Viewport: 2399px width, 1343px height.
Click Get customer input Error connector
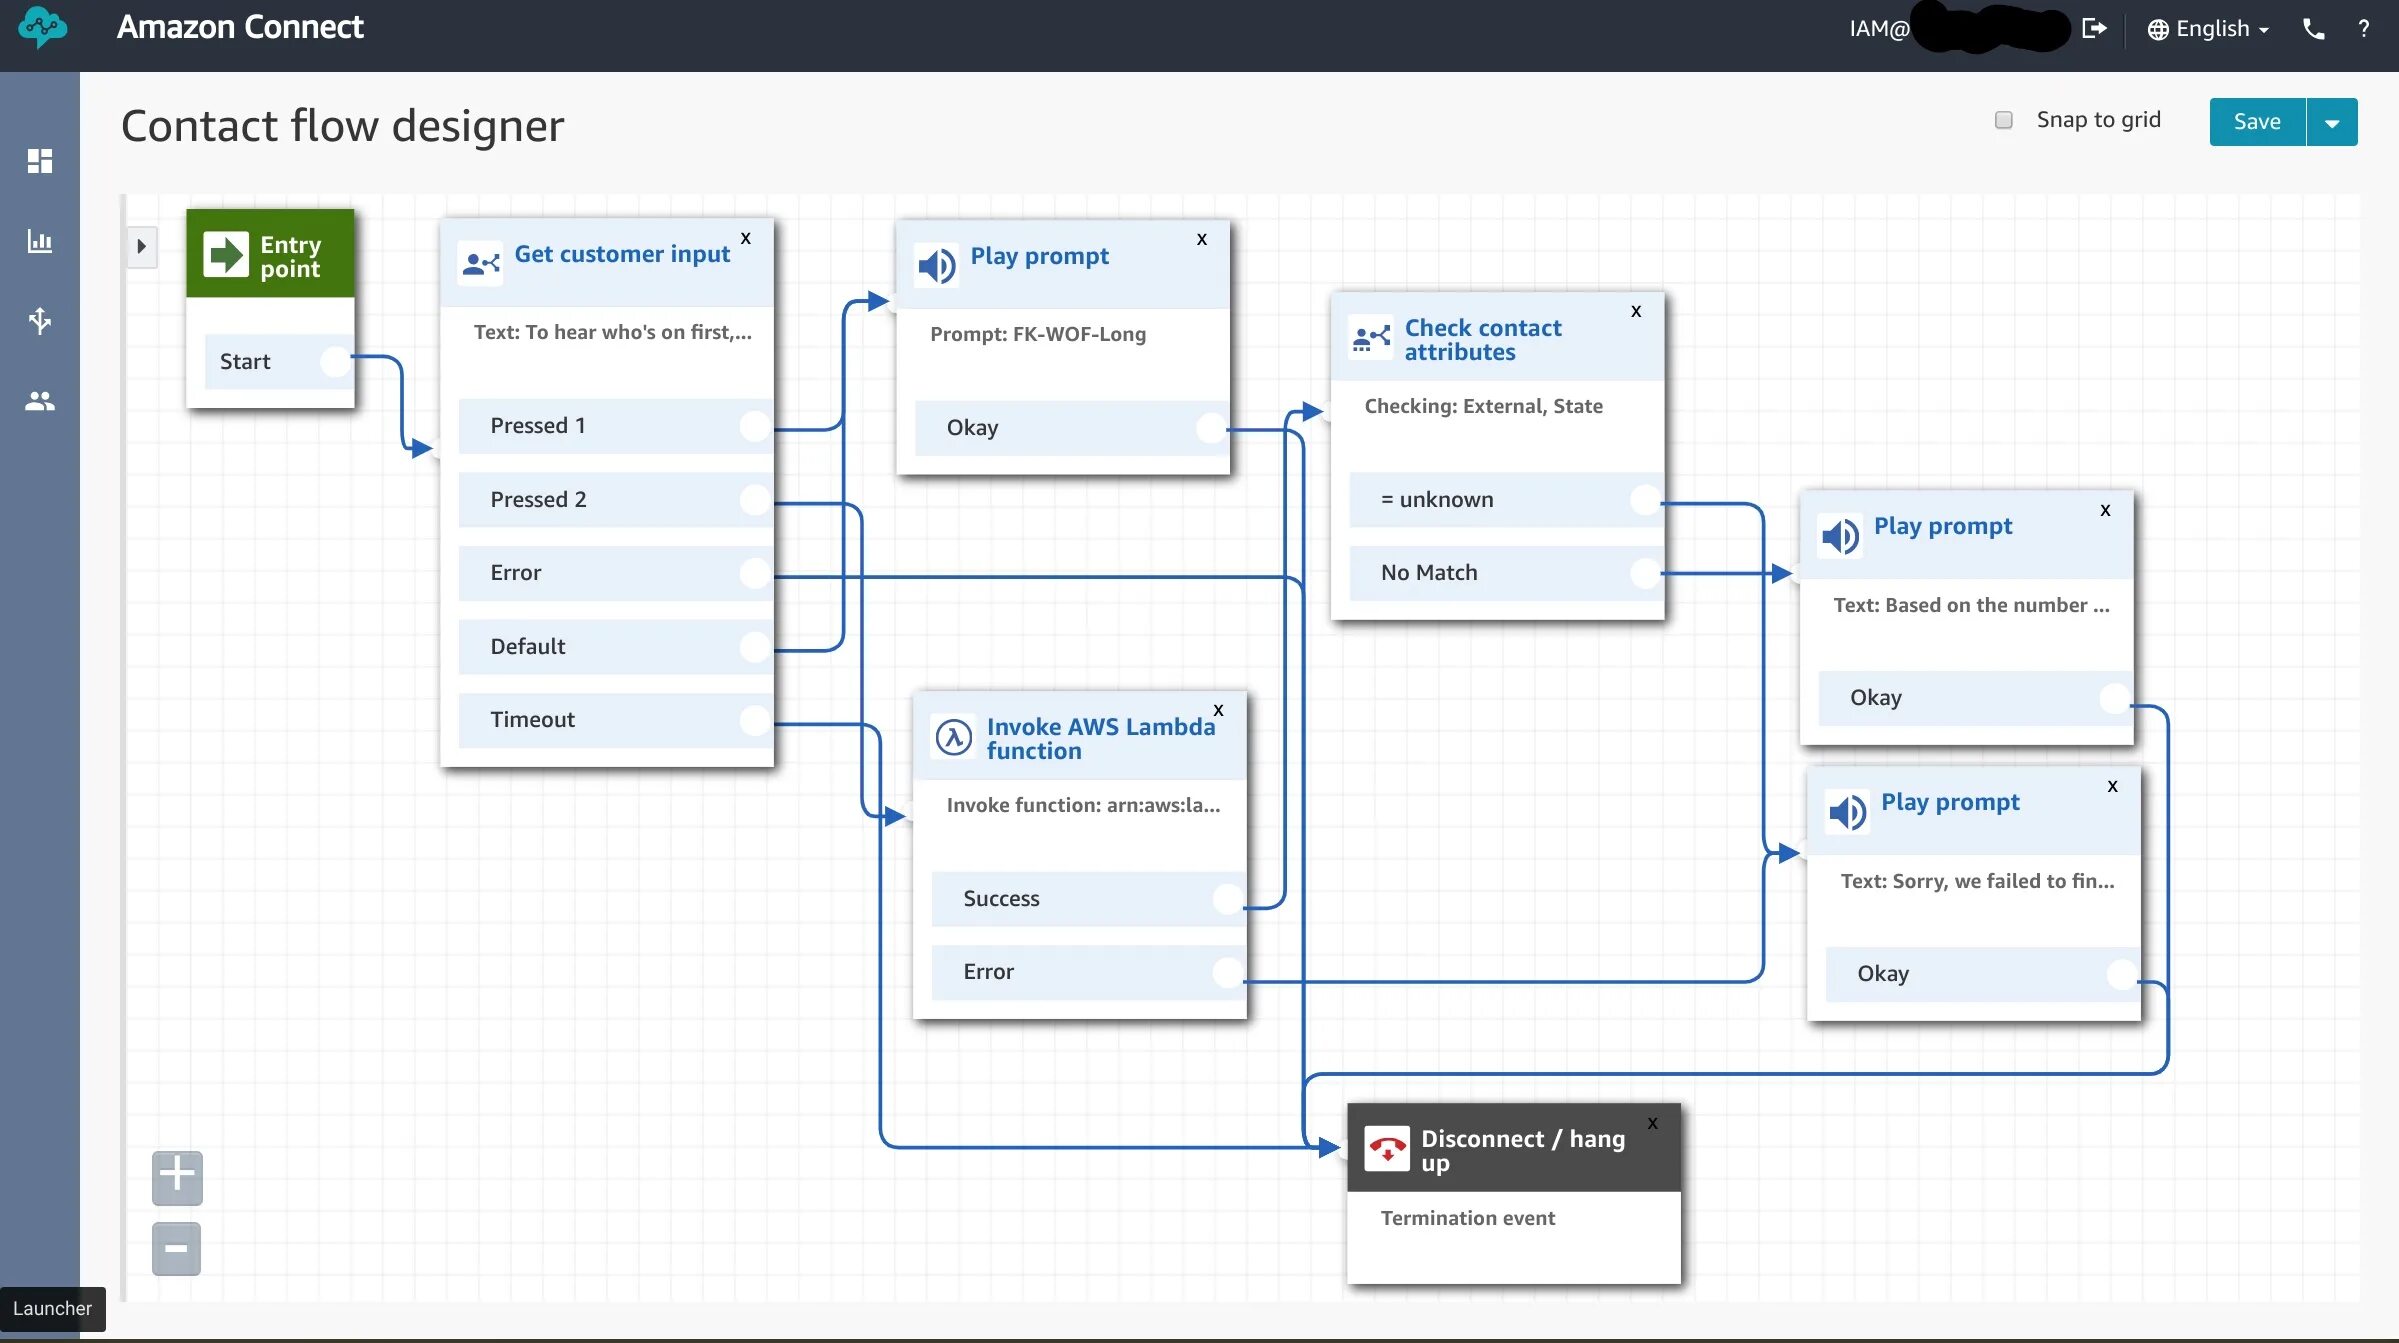[x=755, y=573]
